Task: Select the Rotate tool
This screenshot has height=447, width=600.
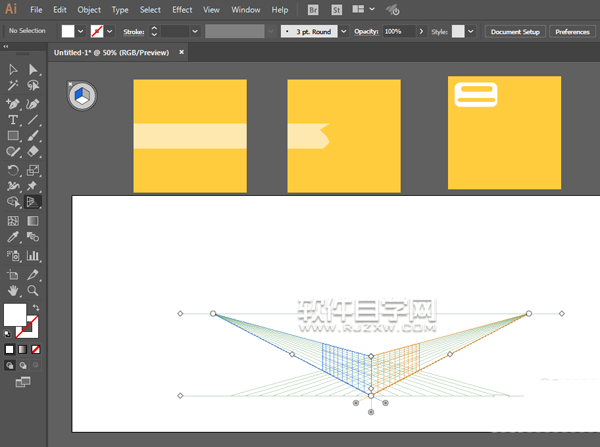Action: [x=13, y=169]
